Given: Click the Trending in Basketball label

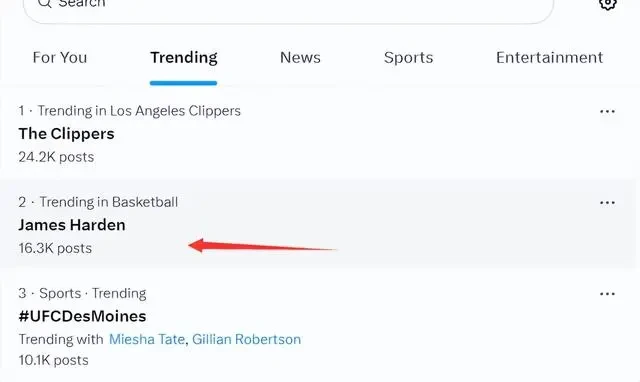Looking at the screenshot, I should click(x=109, y=202).
